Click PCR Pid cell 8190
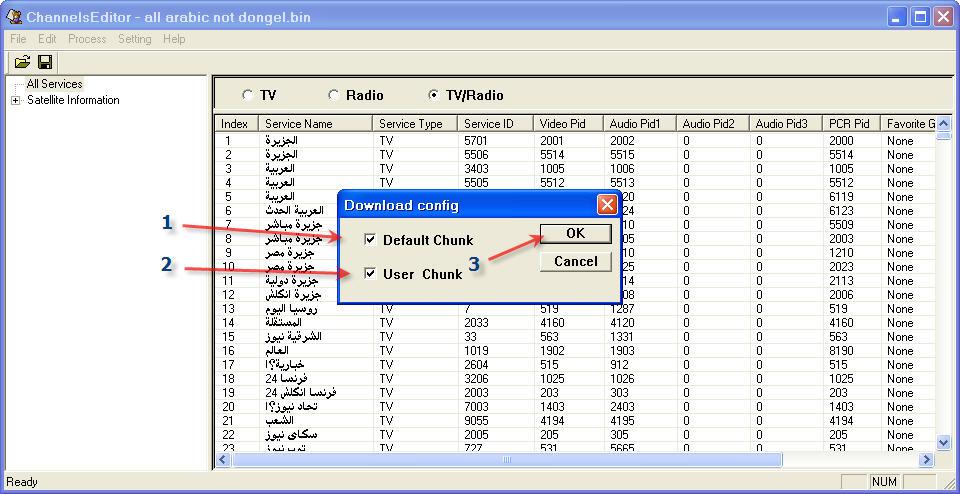The height and width of the screenshot is (494, 960). tap(842, 351)
